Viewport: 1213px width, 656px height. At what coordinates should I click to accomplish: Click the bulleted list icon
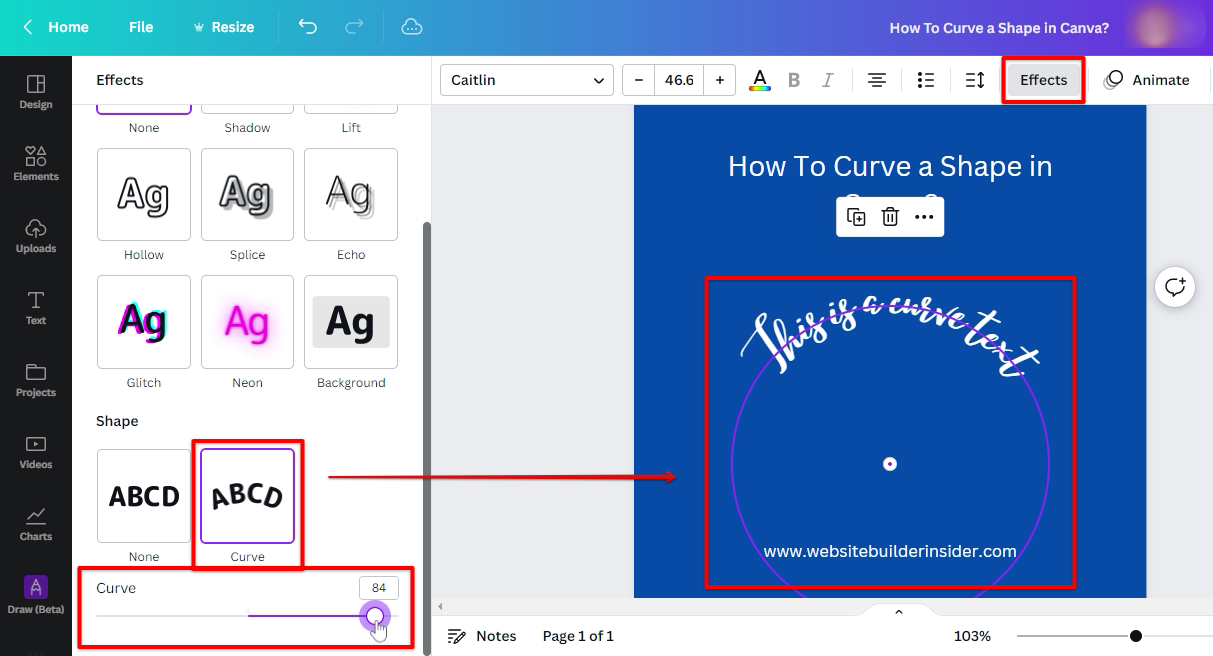point(926,80)
